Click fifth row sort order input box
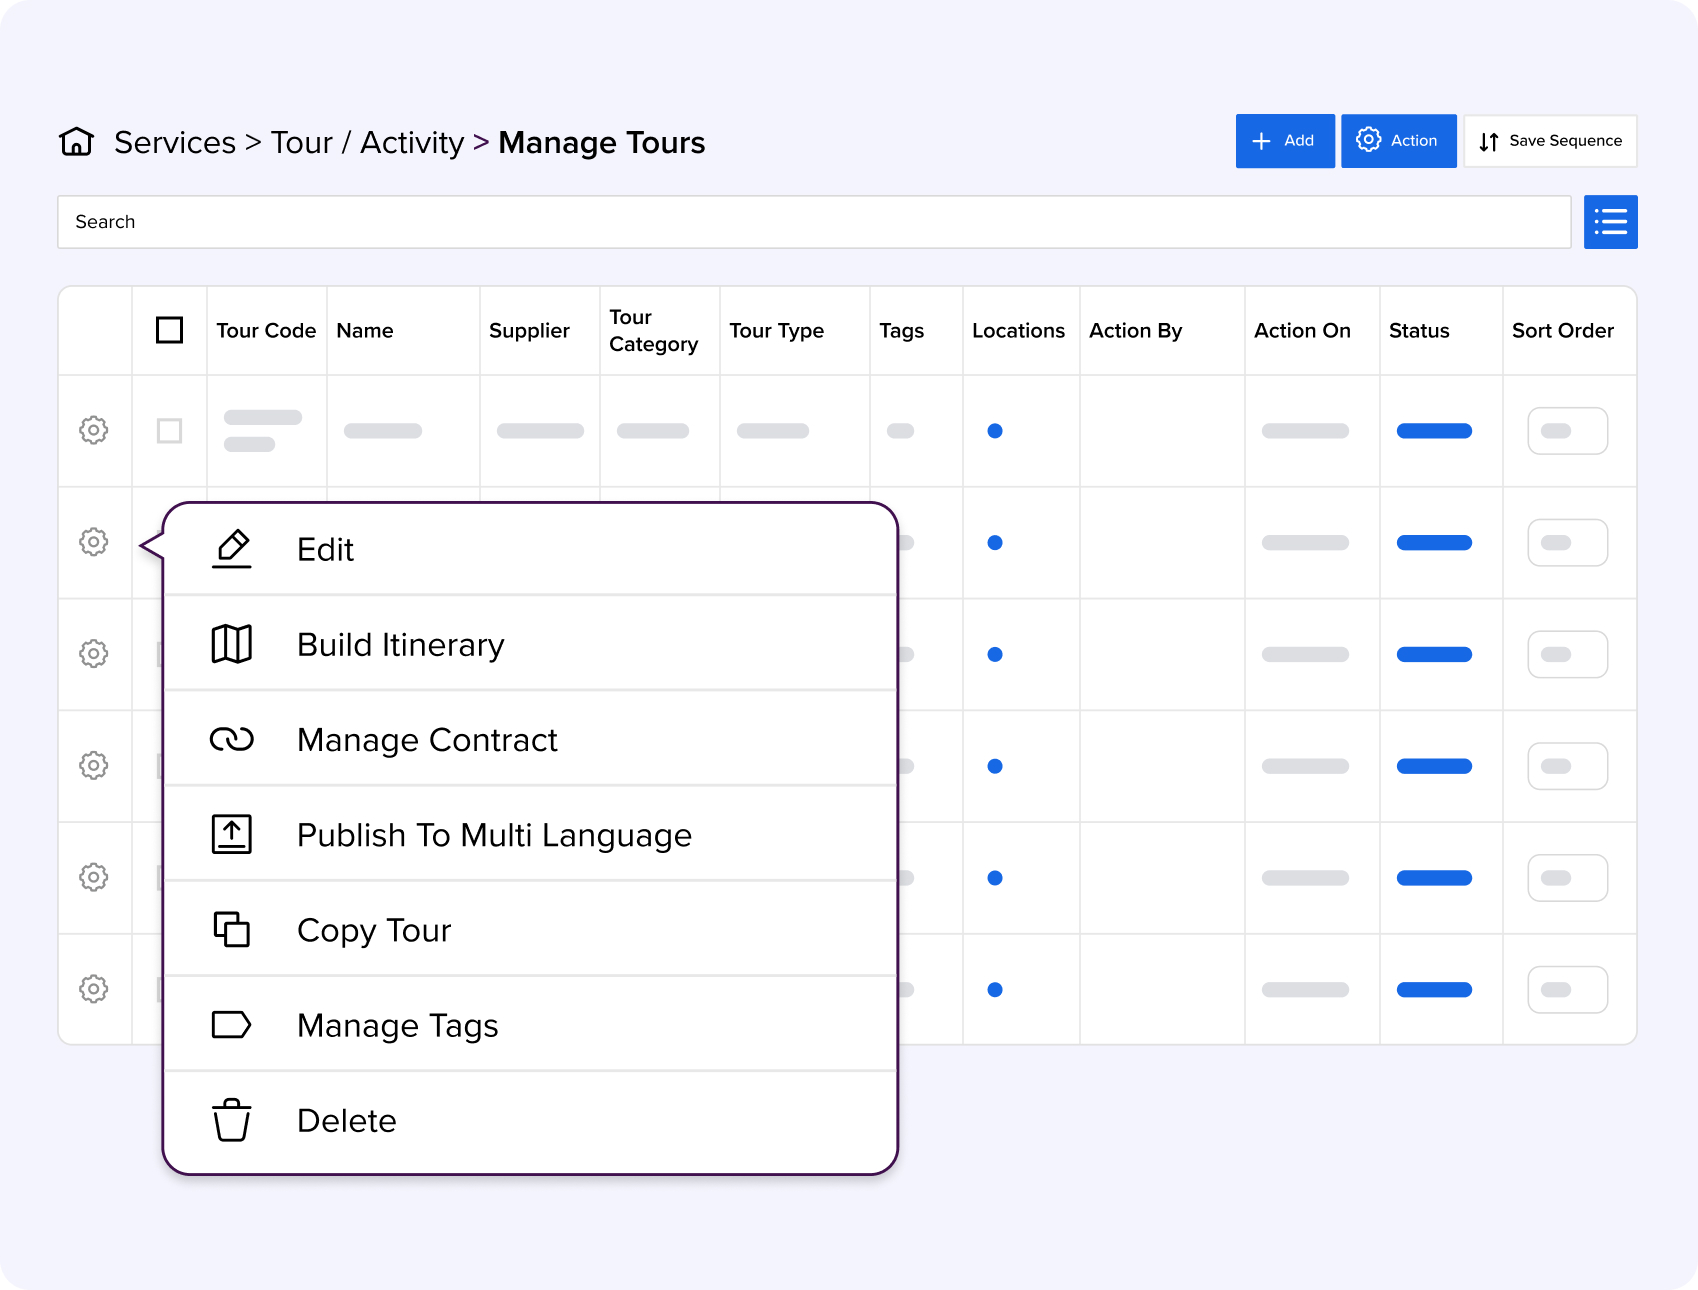Image resolution: width=1698 pixels, height=1290 pixels. (x=1568, y=878)
